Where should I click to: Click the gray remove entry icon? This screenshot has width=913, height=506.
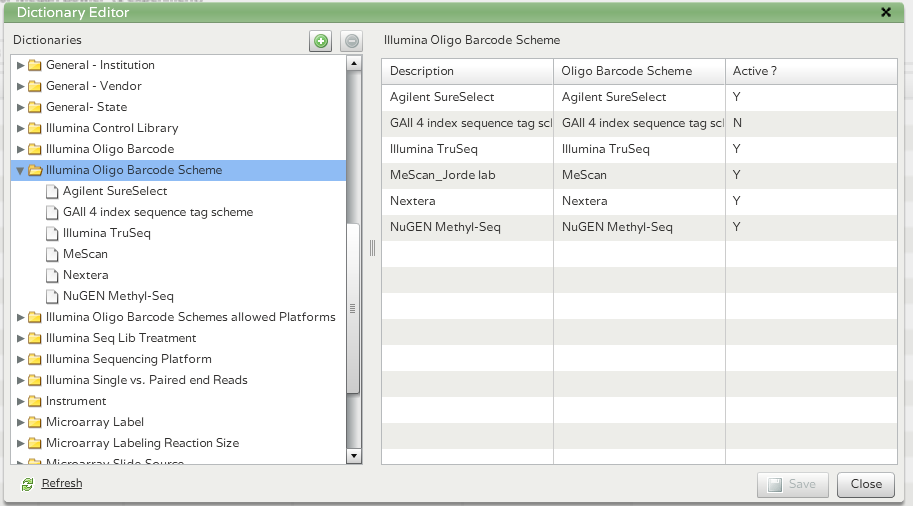coord(351,41)
